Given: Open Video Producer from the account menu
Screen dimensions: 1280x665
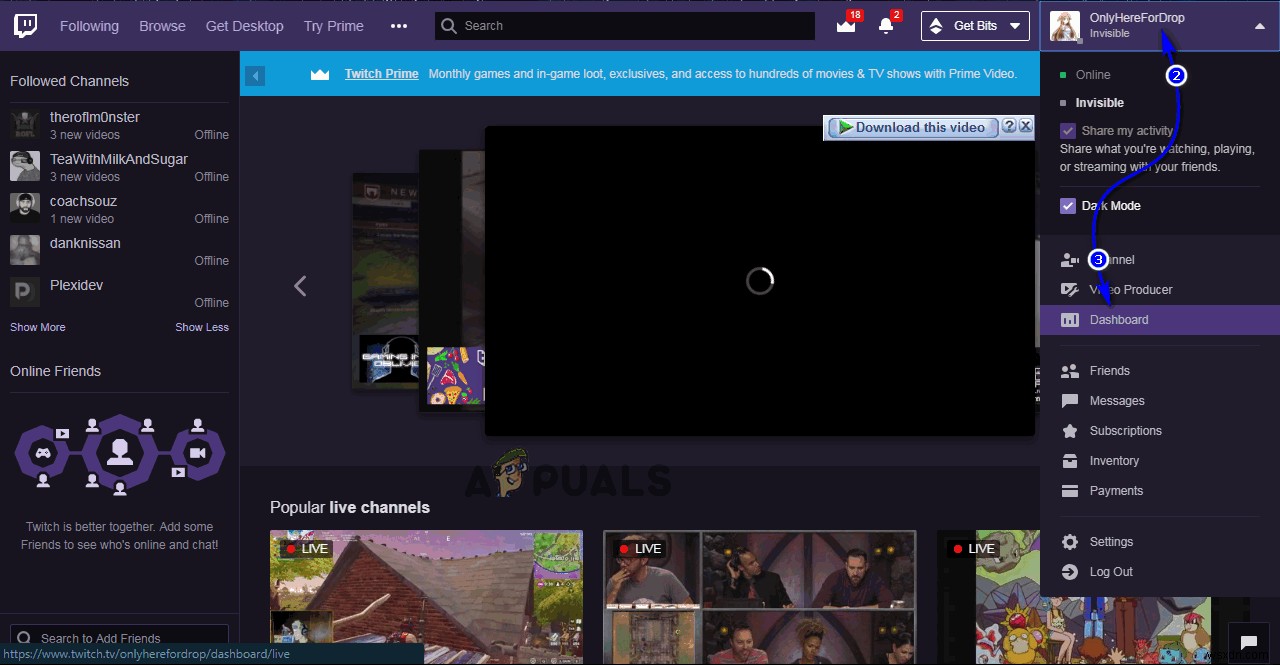Looking at the screenshot, I should click(1131, 289).
